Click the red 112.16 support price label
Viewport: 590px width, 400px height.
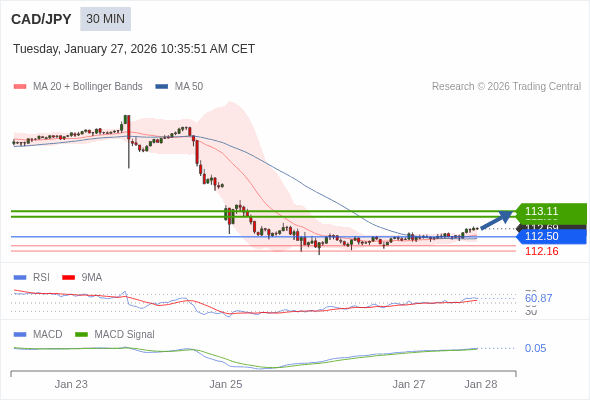(x=542, y=251)
